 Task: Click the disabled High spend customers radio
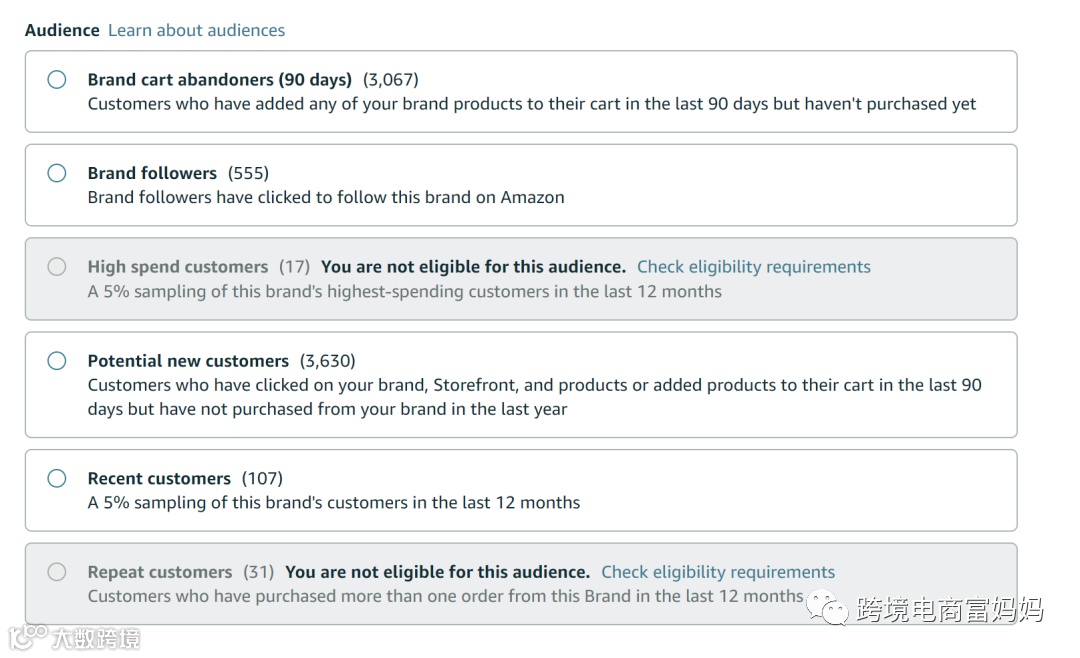57,267
